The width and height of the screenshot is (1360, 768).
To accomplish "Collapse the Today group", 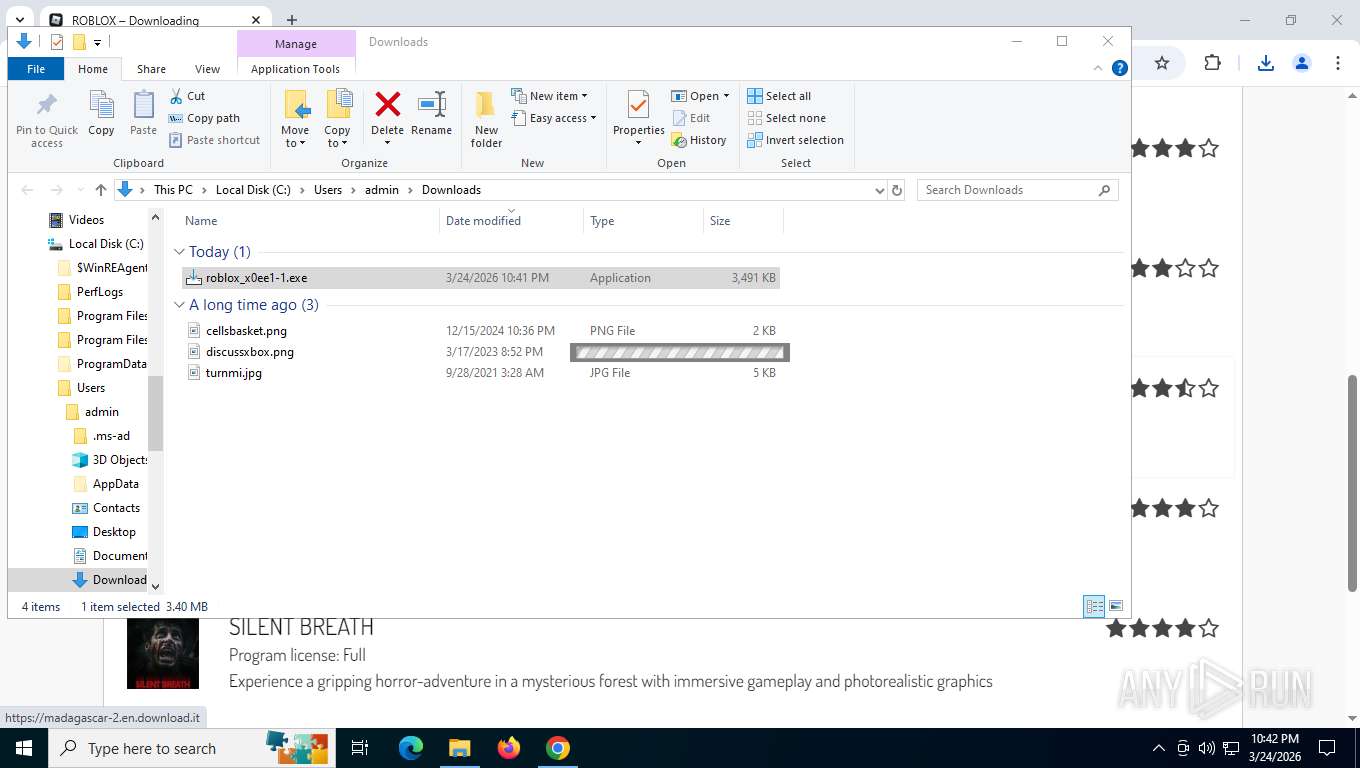I will click(x=179, y=252).
